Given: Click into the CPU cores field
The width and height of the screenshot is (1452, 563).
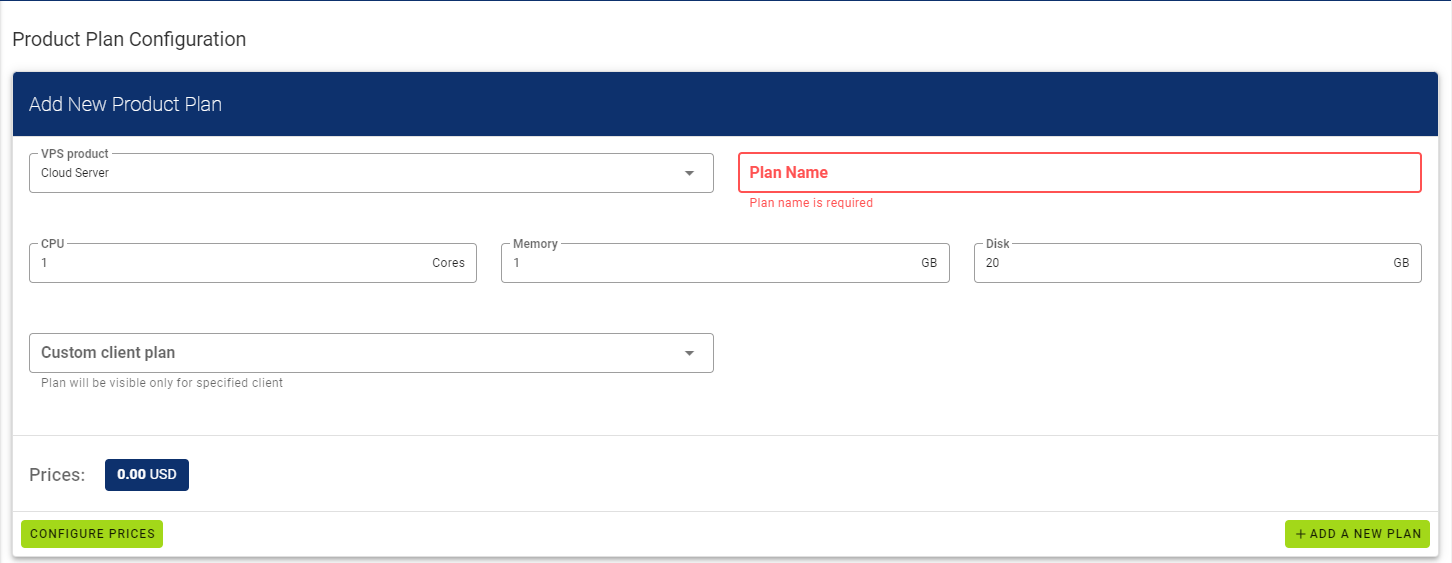Looking at the screenshot, I should (230, 263).
